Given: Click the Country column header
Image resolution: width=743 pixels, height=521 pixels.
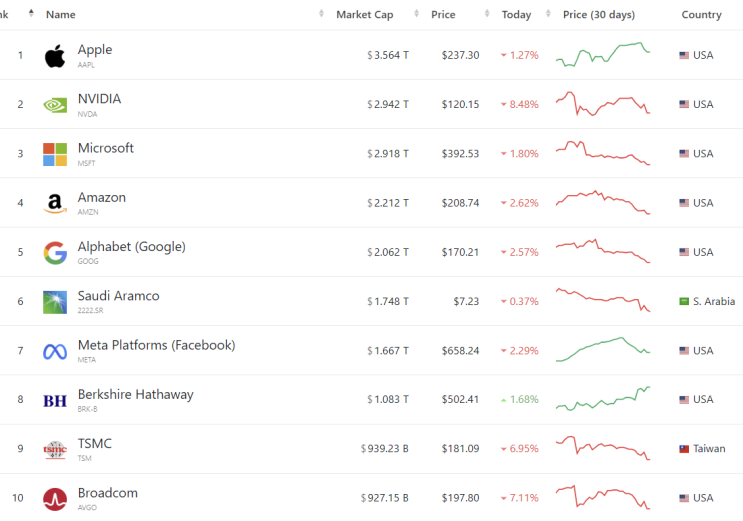Looking at the screenshot, I should tap(701, 15).
